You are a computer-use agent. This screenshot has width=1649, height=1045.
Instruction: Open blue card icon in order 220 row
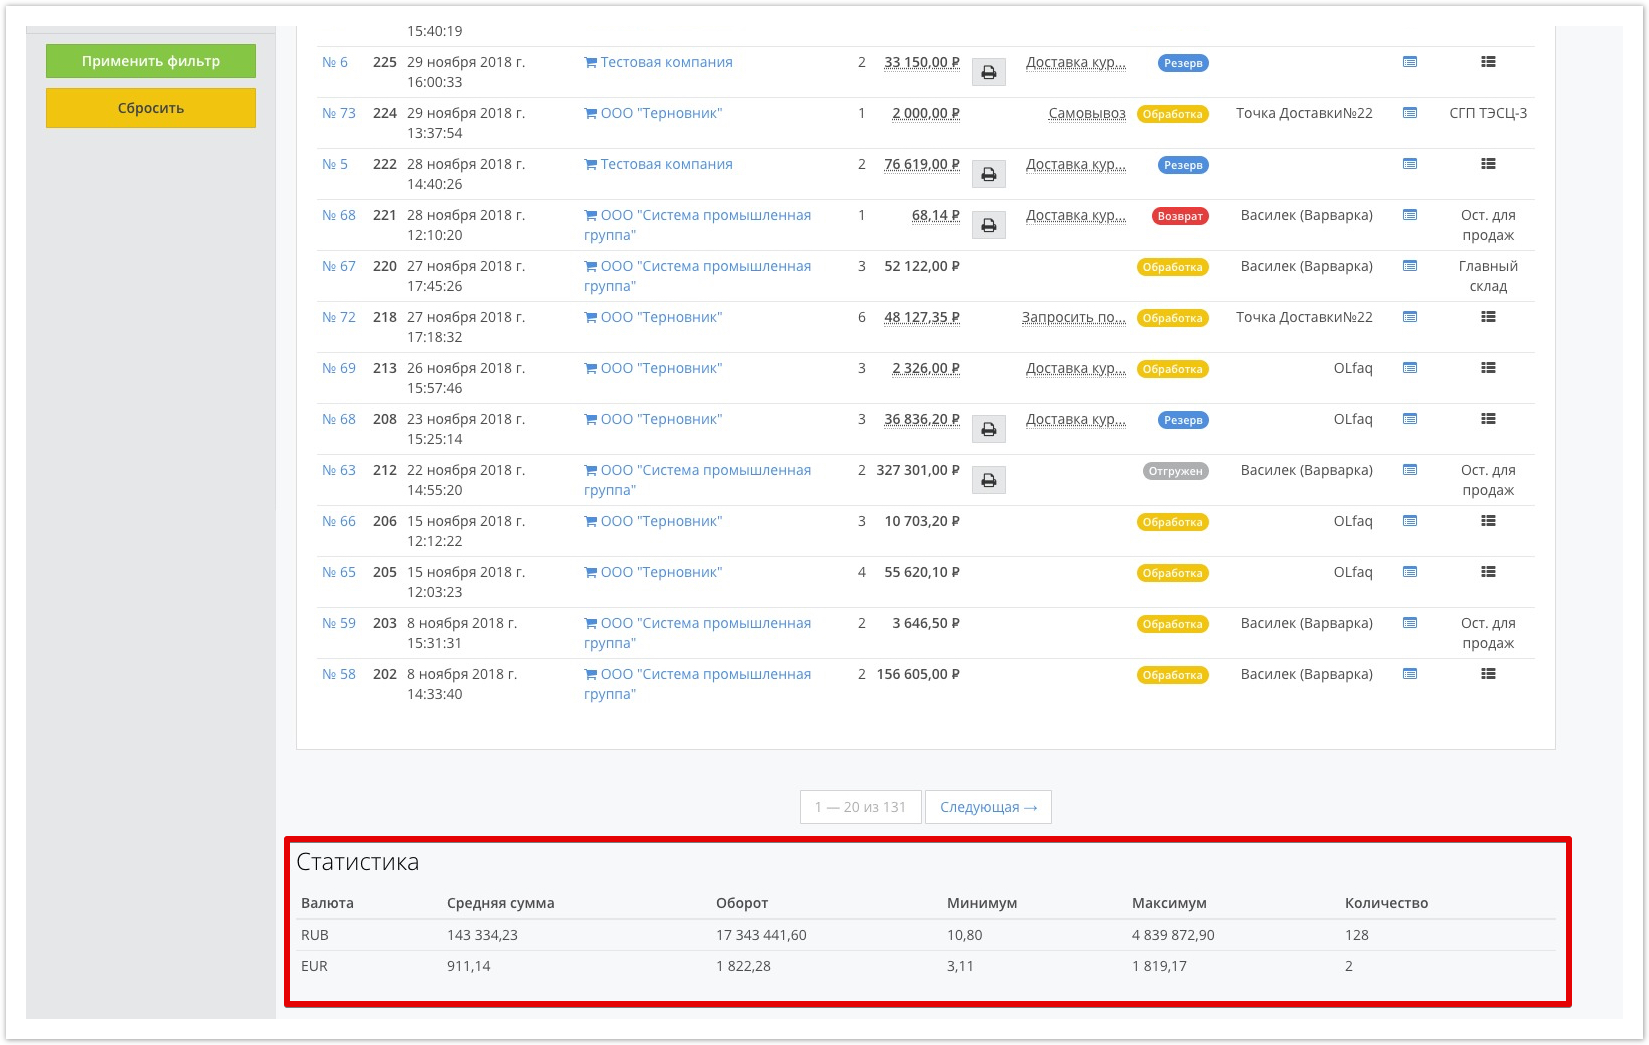click(1410, 266)
